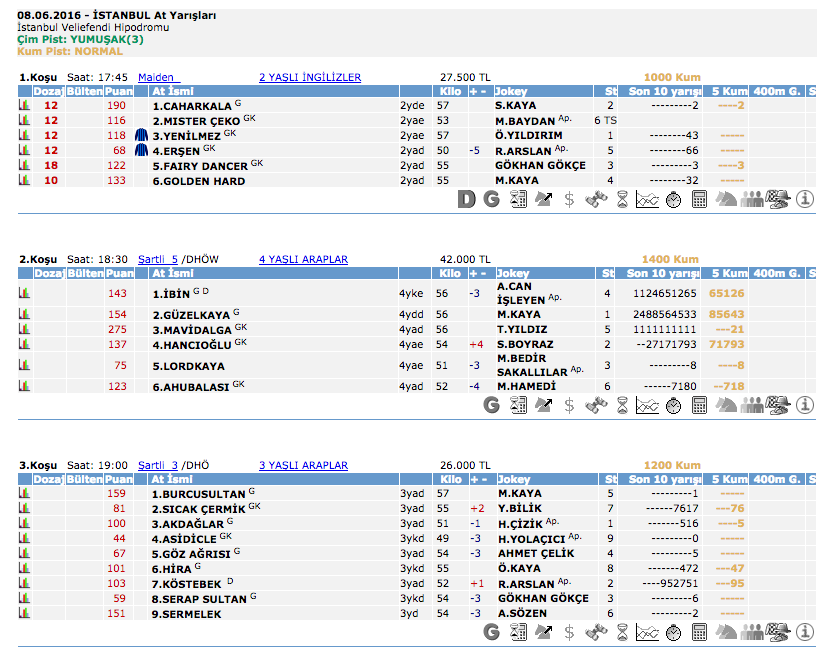
Task: Open the '2 YAŞLI İNGİLİZLER' link
Action: [310, 77]
